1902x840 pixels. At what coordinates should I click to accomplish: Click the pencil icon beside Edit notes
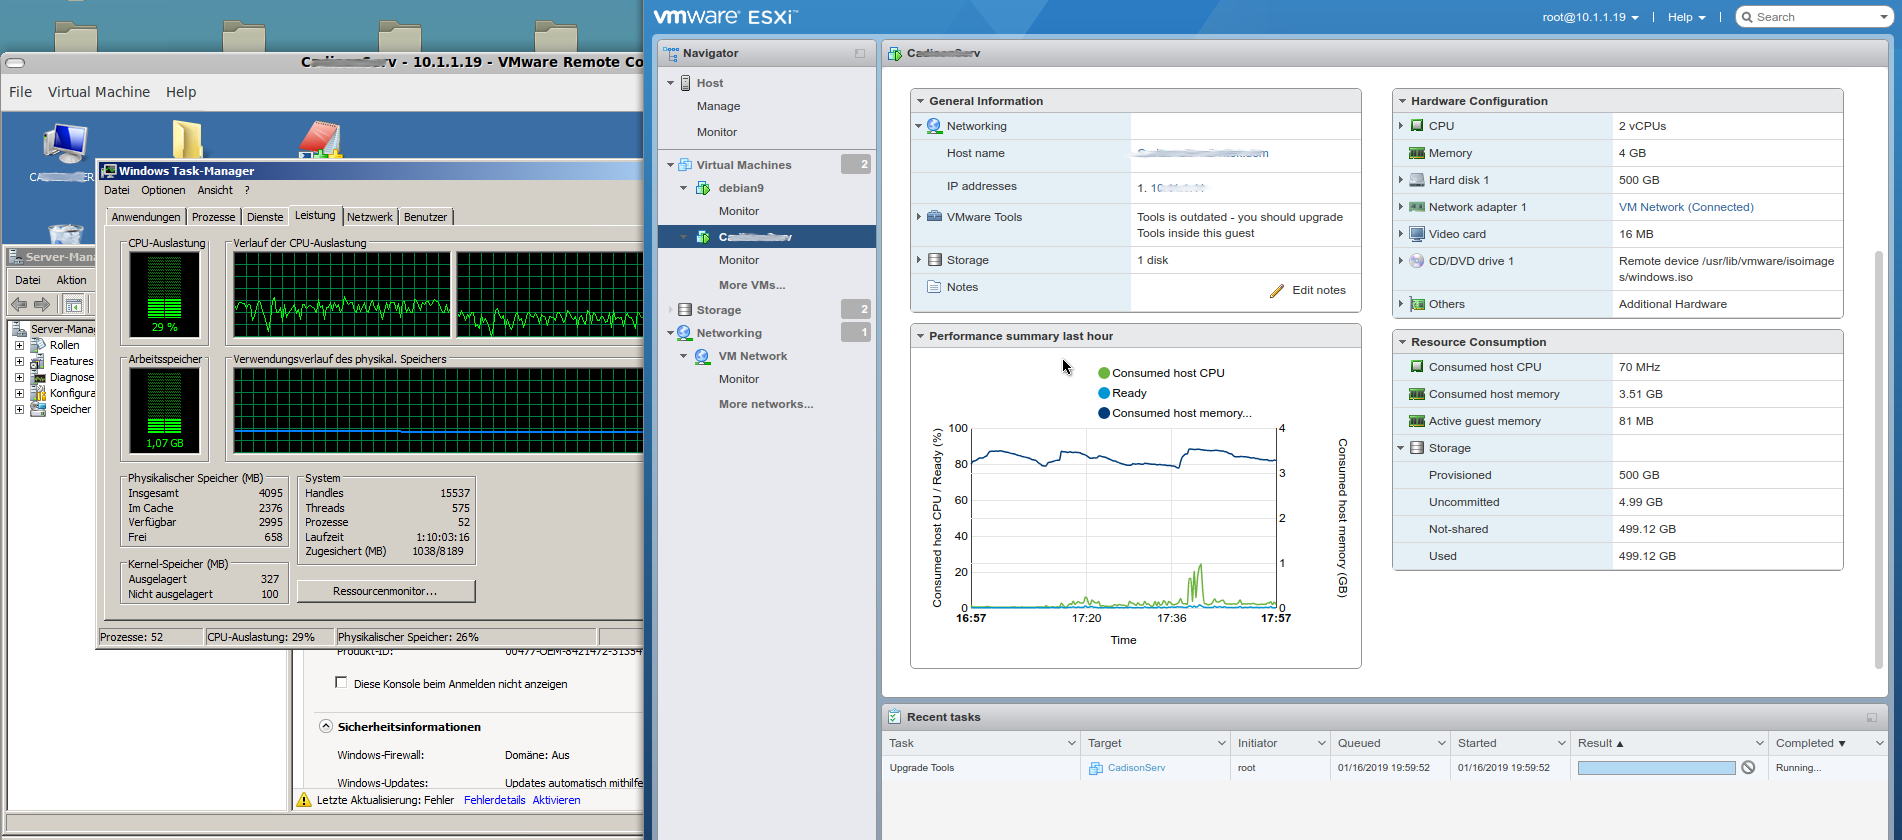click(x=1277, y=291)
